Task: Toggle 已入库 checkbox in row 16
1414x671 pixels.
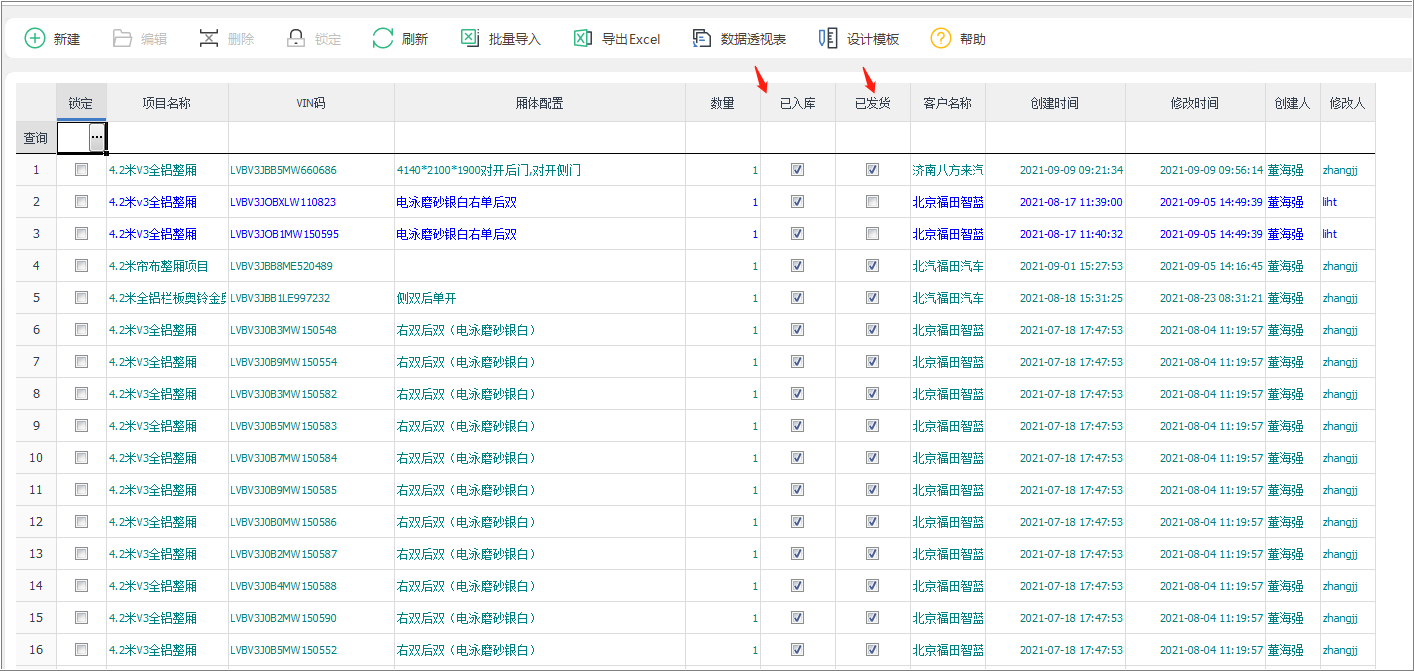Action: pyautogui.click(x=797, y=650)
